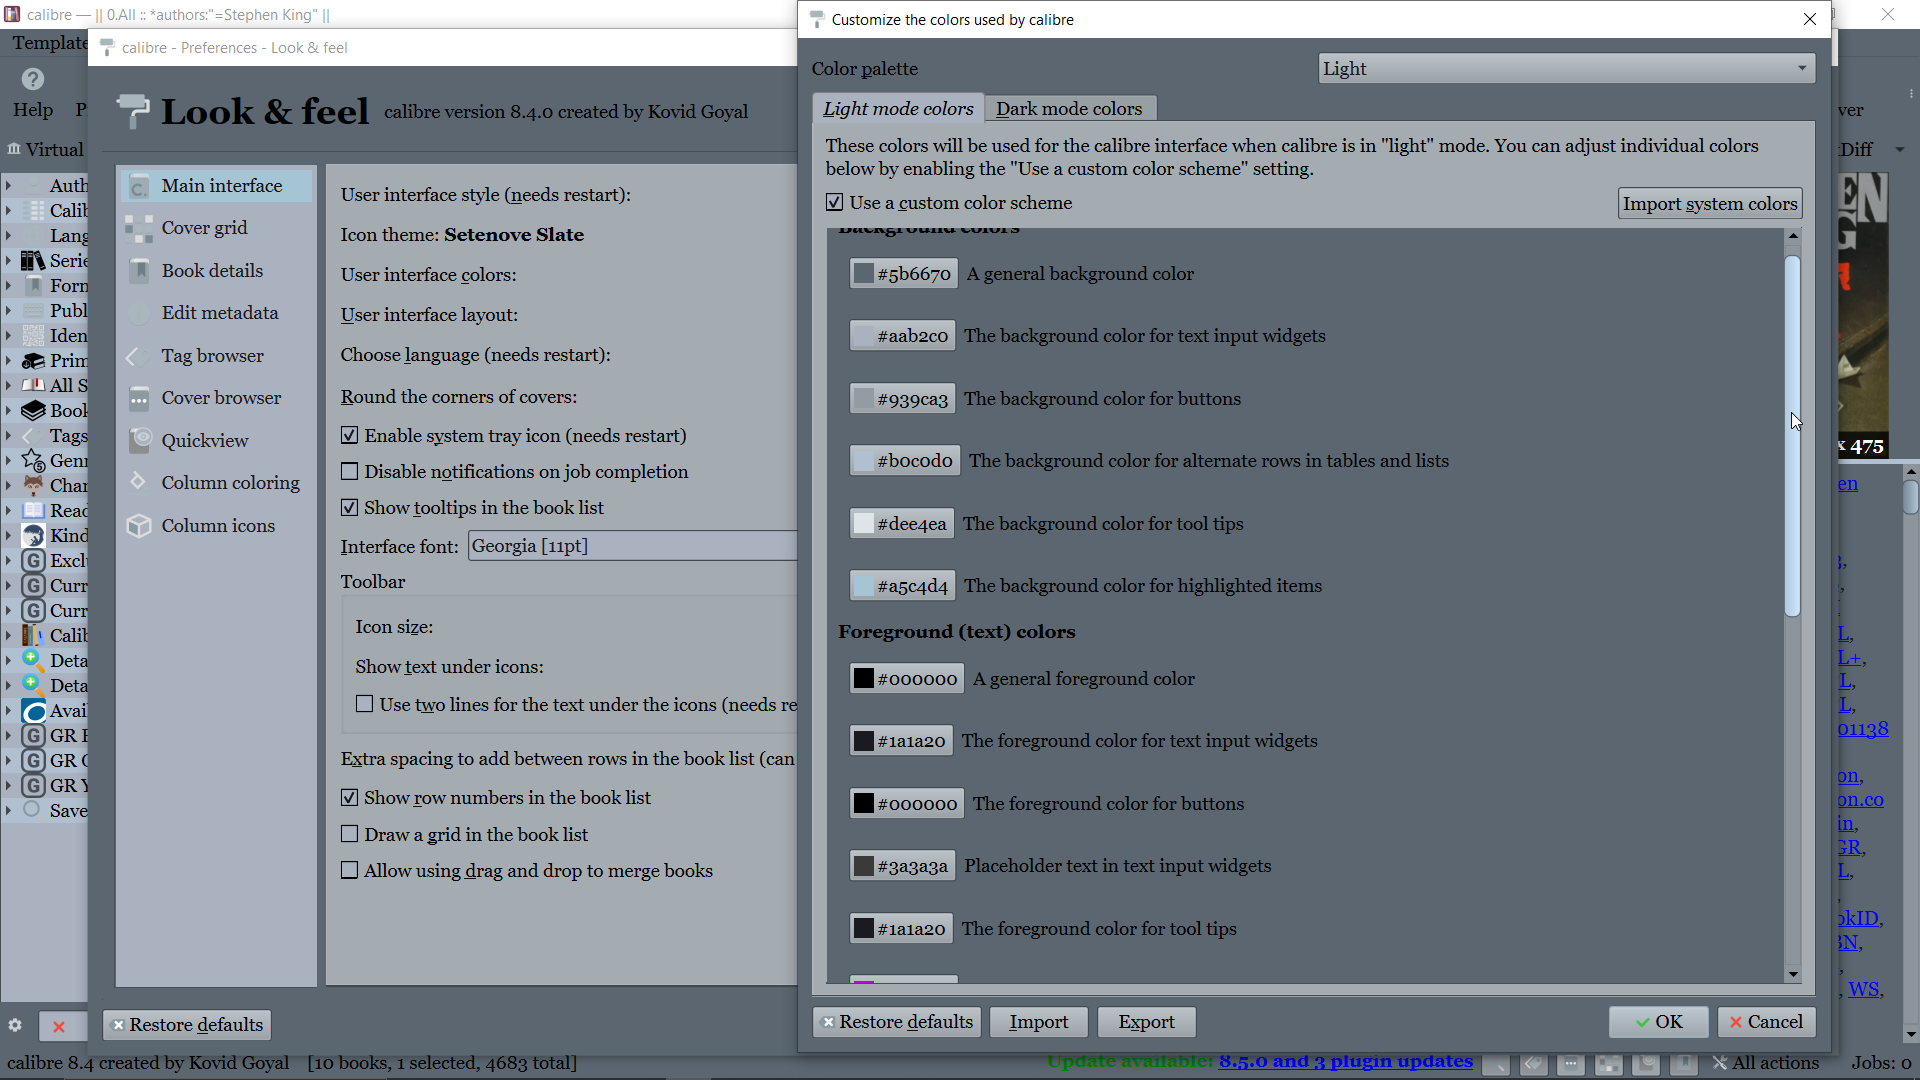Open the Color palette dropdown
The height and width of the screenshot is (1080, 1920).
tap(1566, 69)
